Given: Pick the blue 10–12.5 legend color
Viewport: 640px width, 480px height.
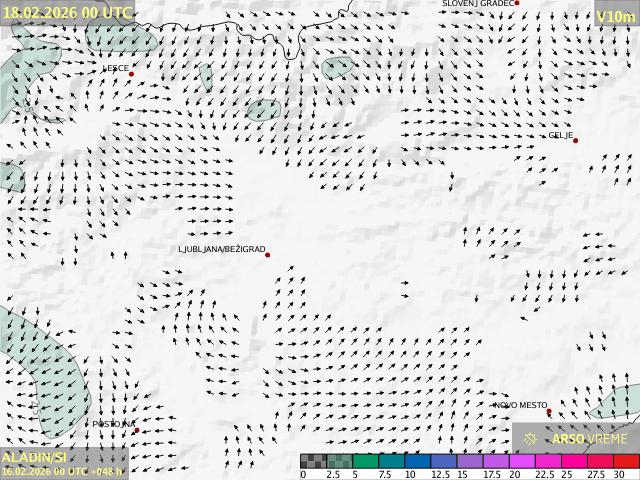Looking at the screenshot, I should tap(418, 461).
